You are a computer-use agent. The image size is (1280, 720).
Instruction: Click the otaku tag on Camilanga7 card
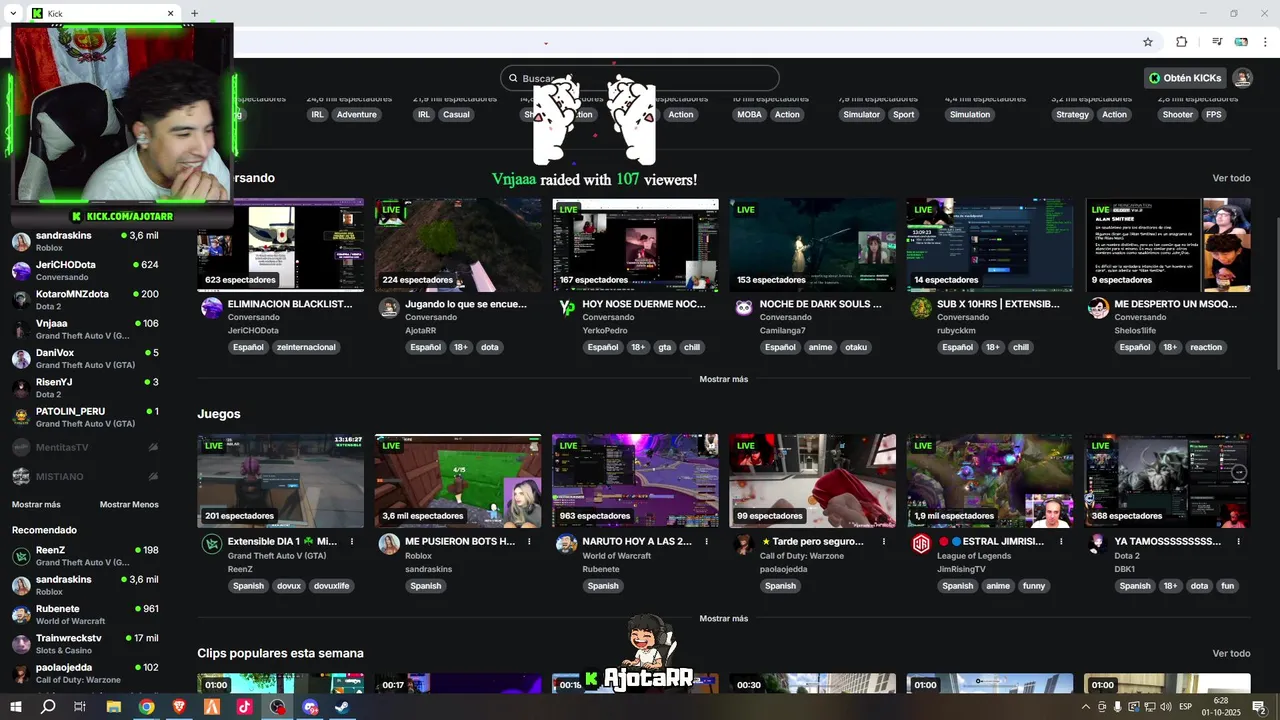(856, 347)
